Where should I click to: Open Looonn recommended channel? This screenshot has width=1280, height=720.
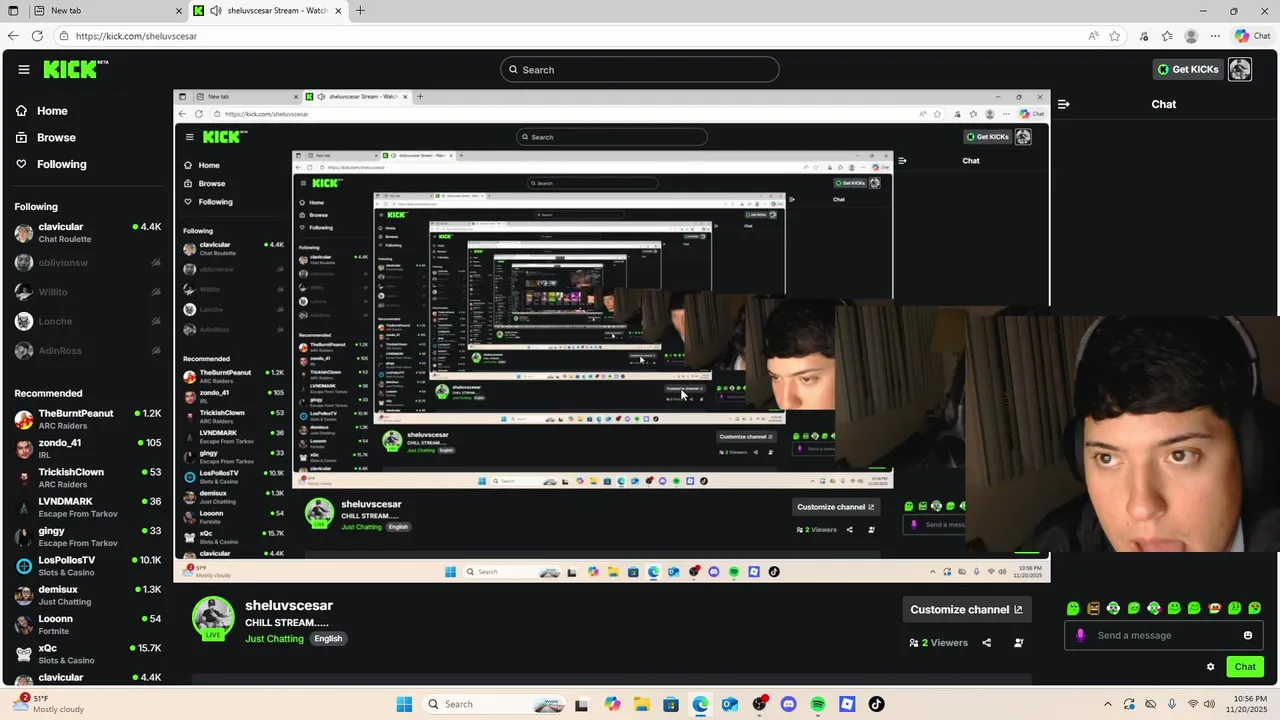(x=88, y=624)
